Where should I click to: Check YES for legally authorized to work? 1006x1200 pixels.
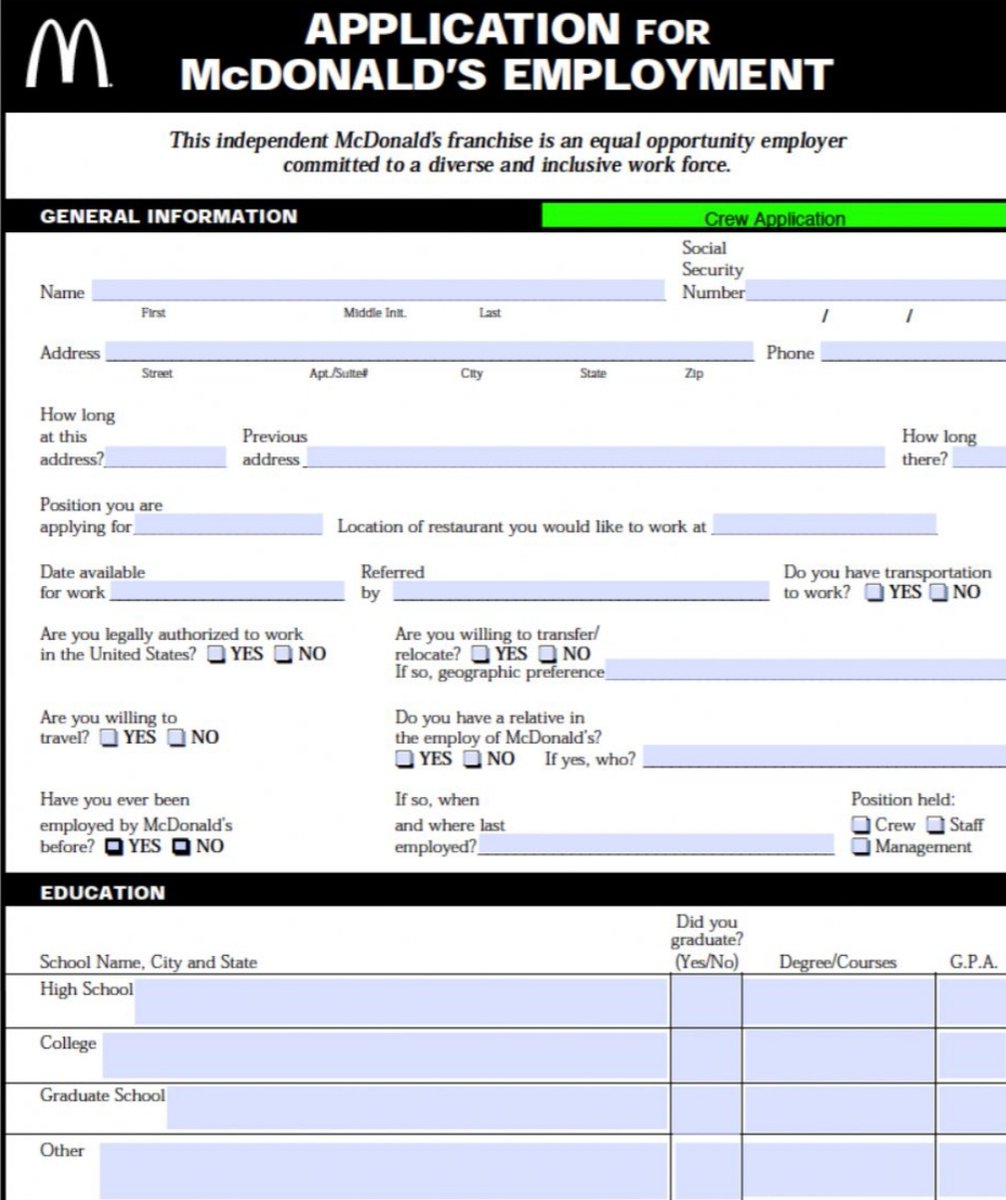click(217, 655)
